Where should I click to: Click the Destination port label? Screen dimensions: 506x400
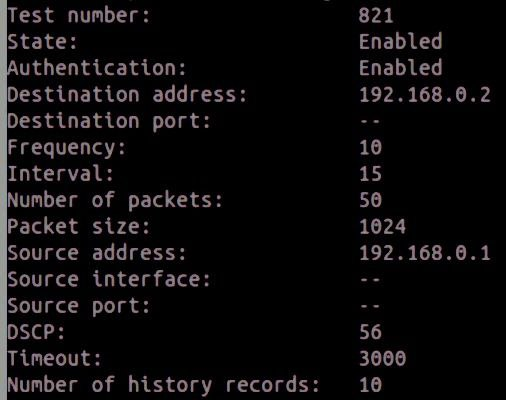tap(109, 121)
